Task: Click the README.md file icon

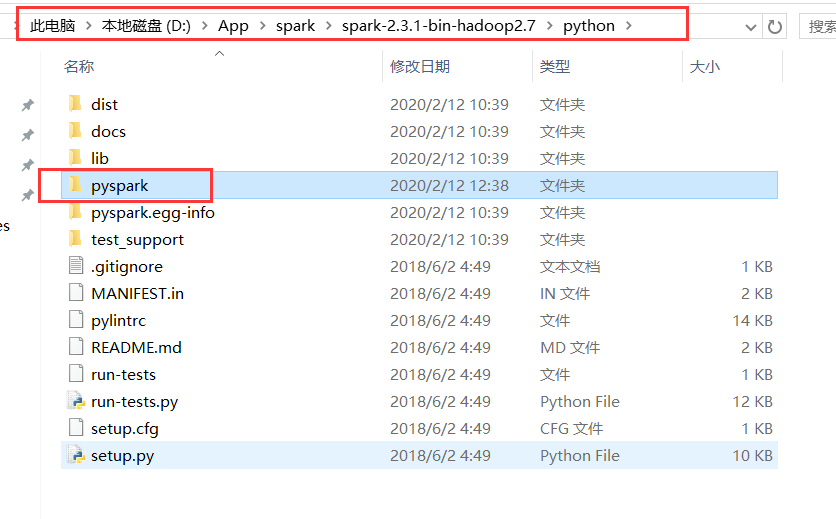Action: tap(76, 347)
